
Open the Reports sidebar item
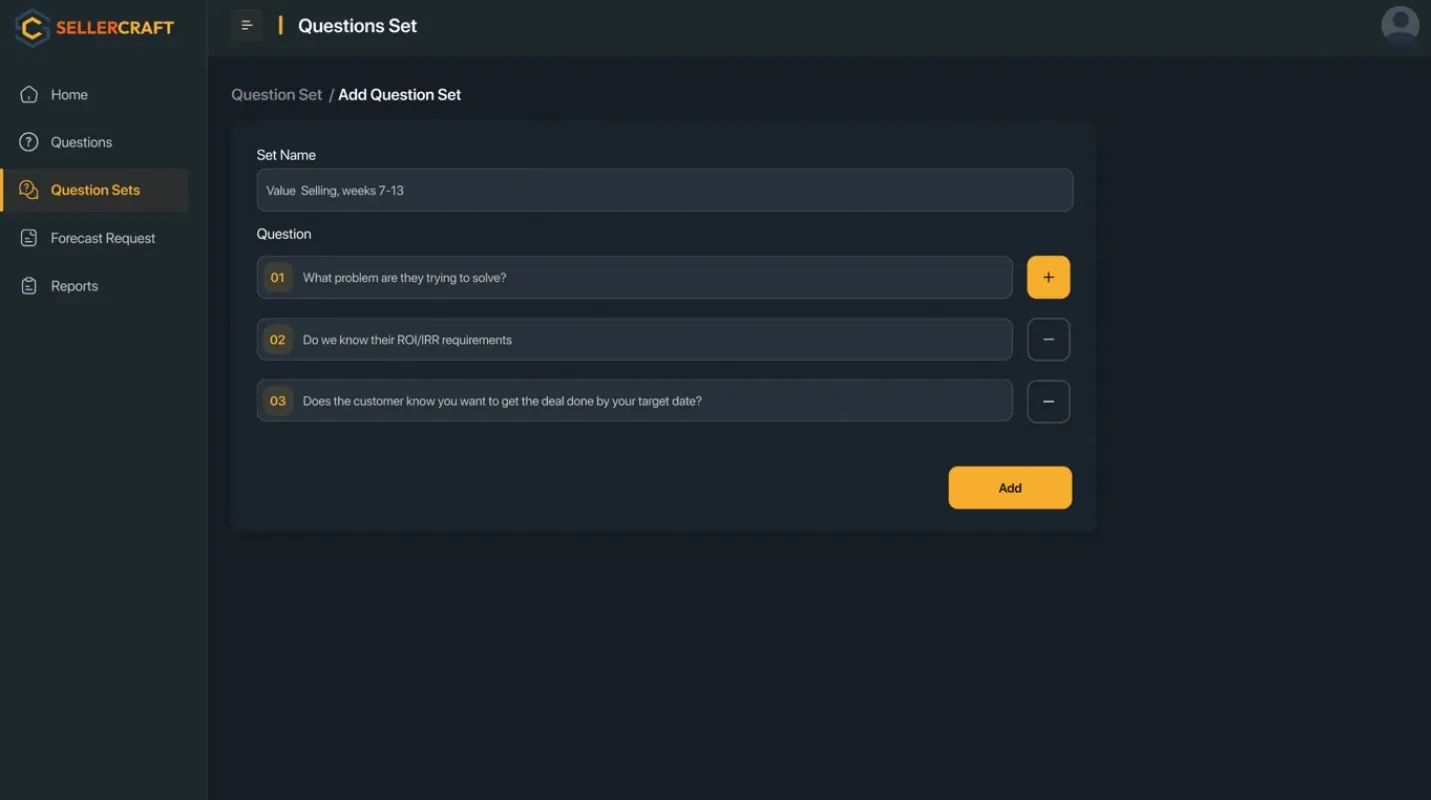point(74,286)
